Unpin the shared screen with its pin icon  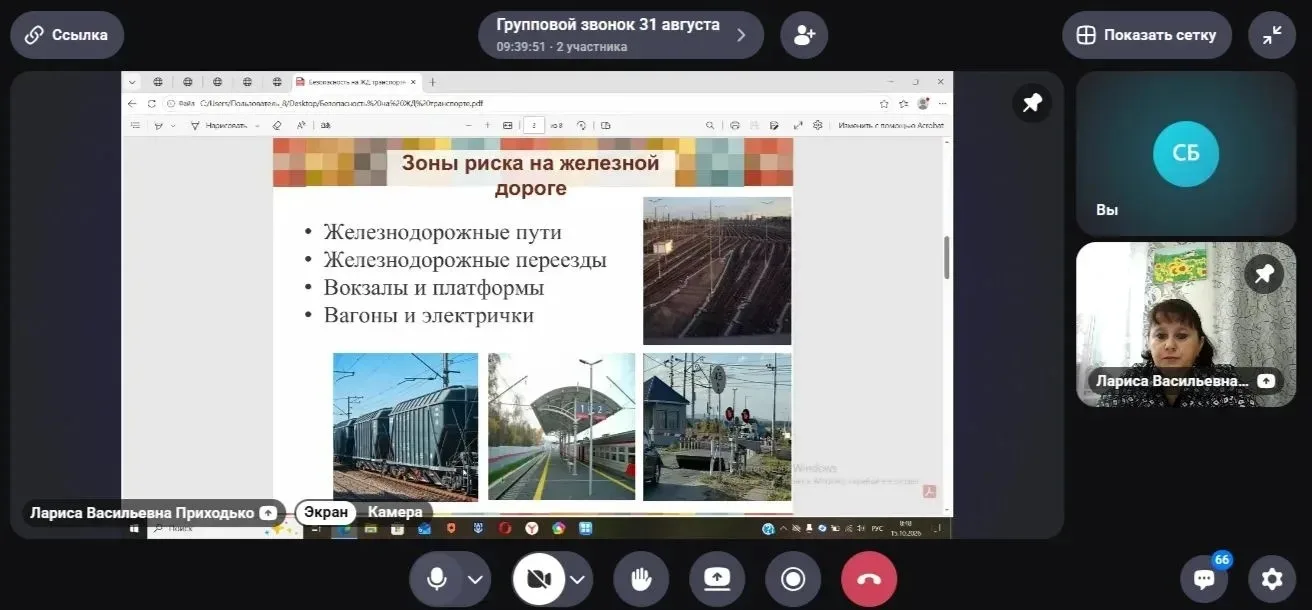point(1031,103)
